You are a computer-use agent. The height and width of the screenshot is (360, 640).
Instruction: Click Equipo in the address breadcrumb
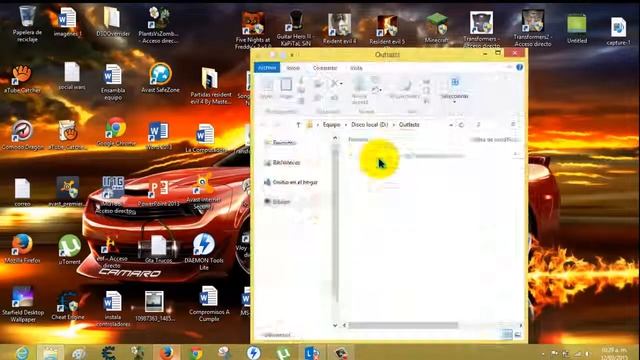click(331, 125)
